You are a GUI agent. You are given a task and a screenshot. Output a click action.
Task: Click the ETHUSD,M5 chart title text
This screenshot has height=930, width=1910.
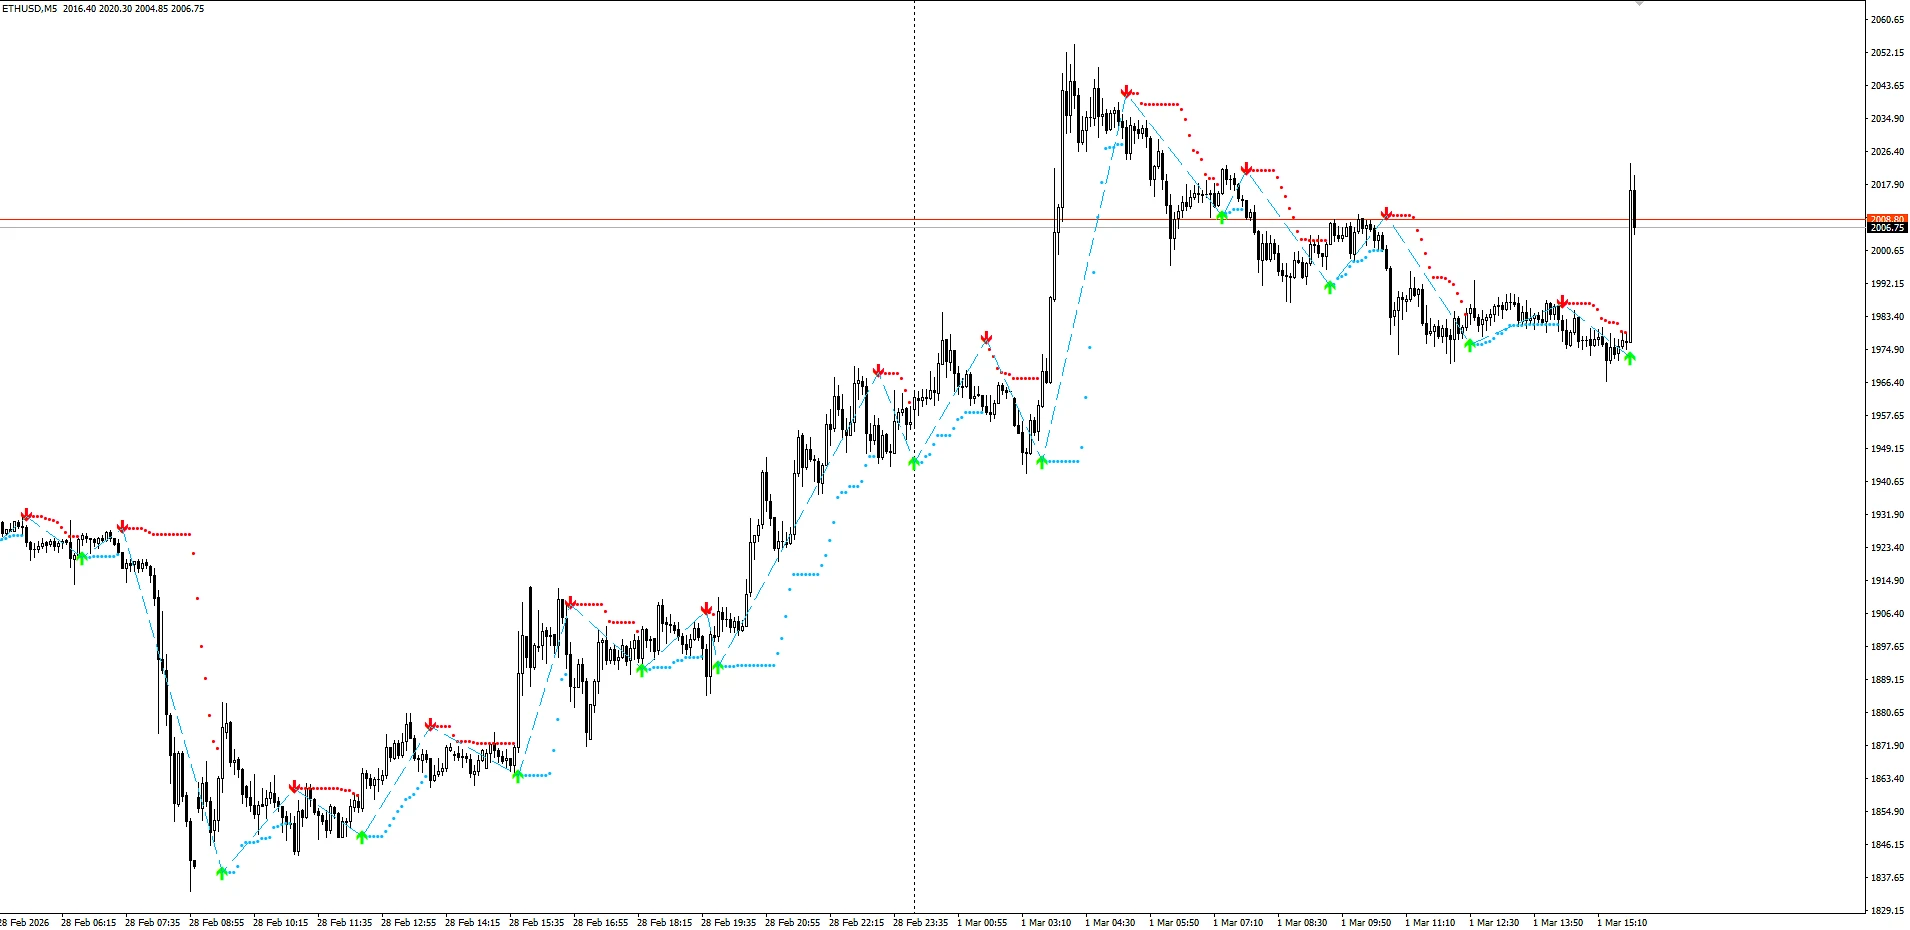point(30,9)
